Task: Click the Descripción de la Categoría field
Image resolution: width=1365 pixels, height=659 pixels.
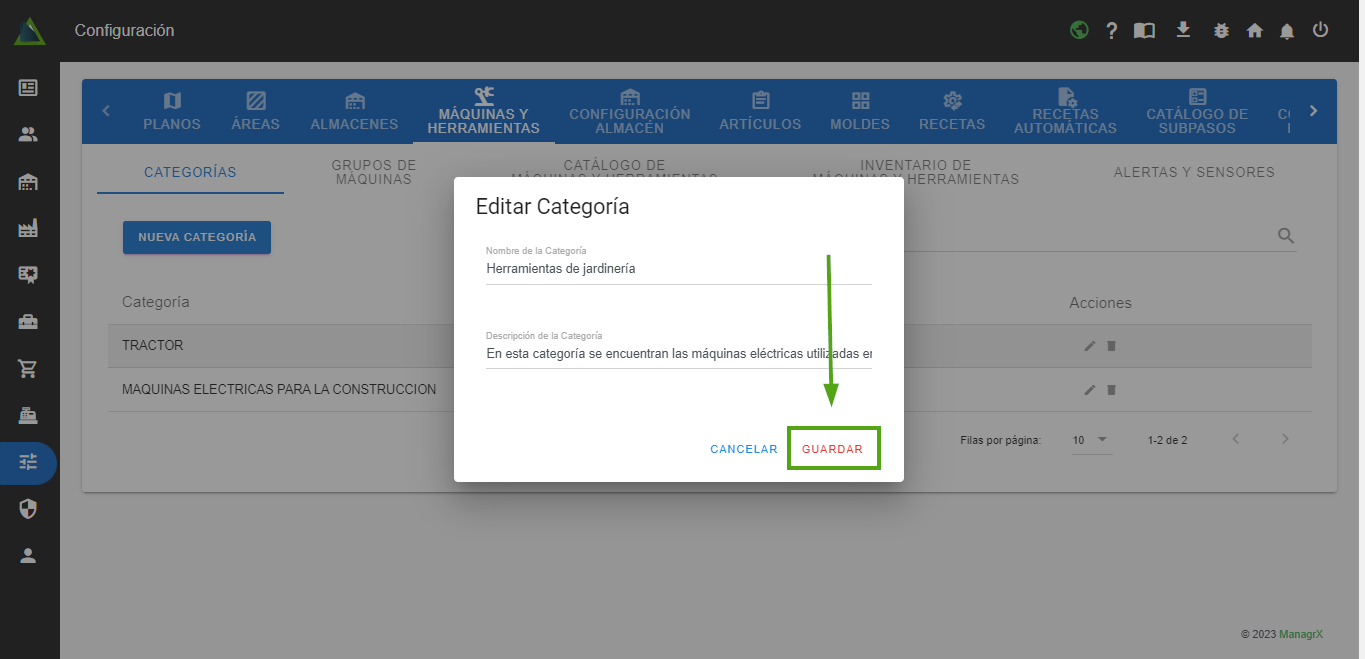Action: 678,353
